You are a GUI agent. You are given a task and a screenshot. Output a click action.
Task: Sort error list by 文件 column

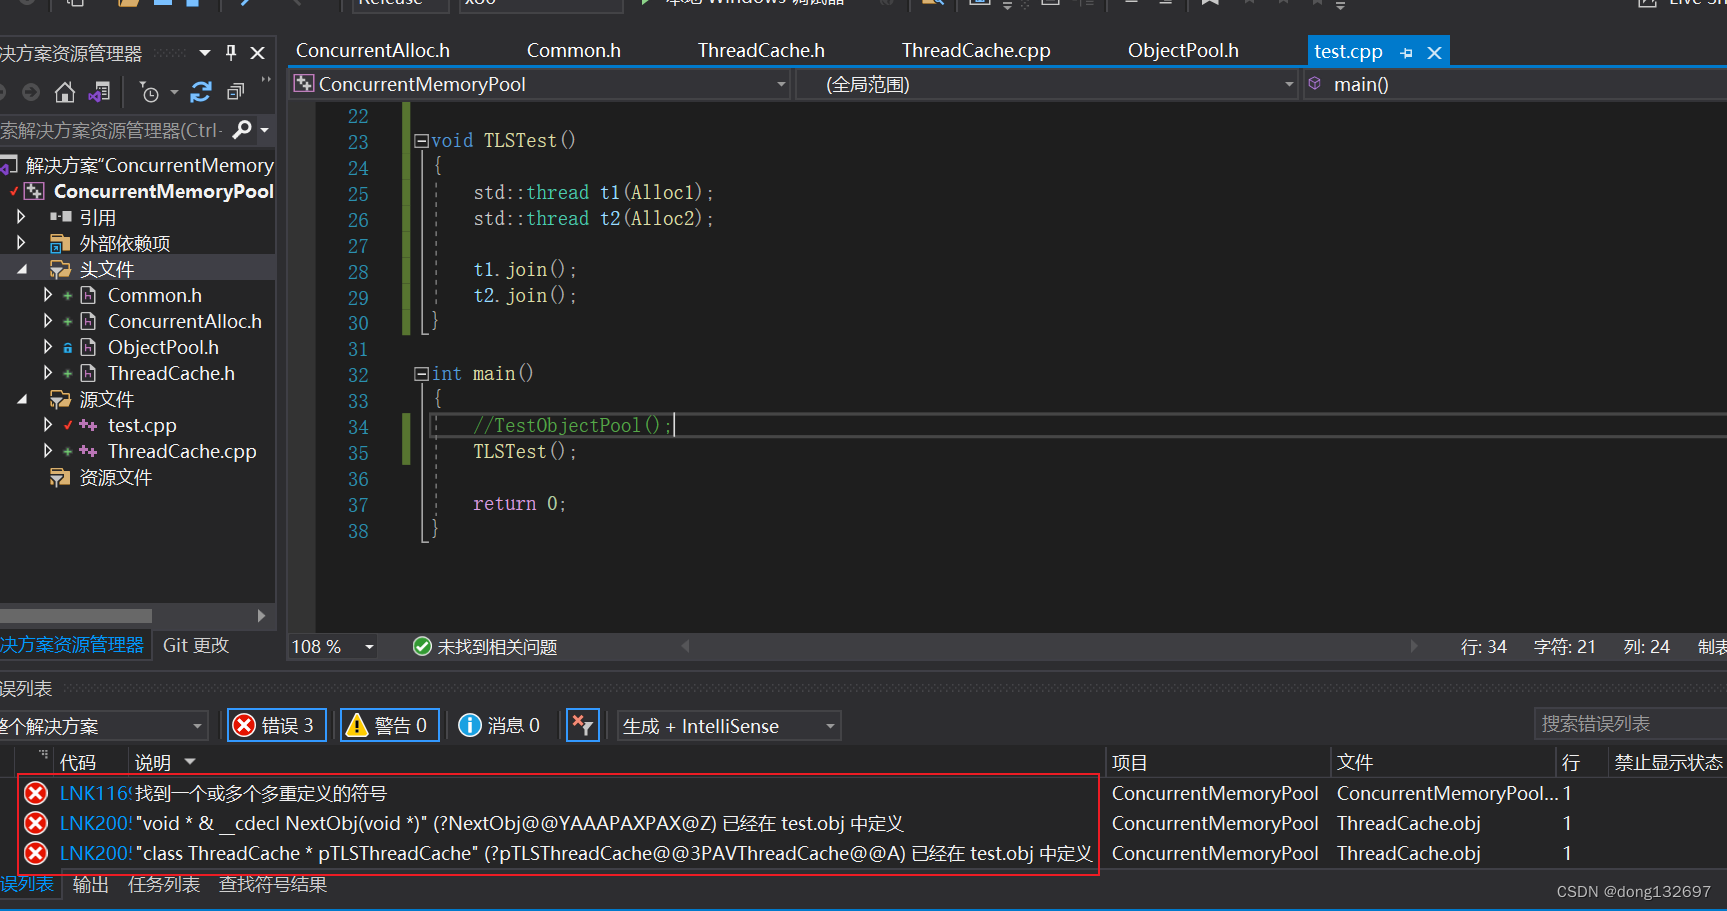point(1355,763)
